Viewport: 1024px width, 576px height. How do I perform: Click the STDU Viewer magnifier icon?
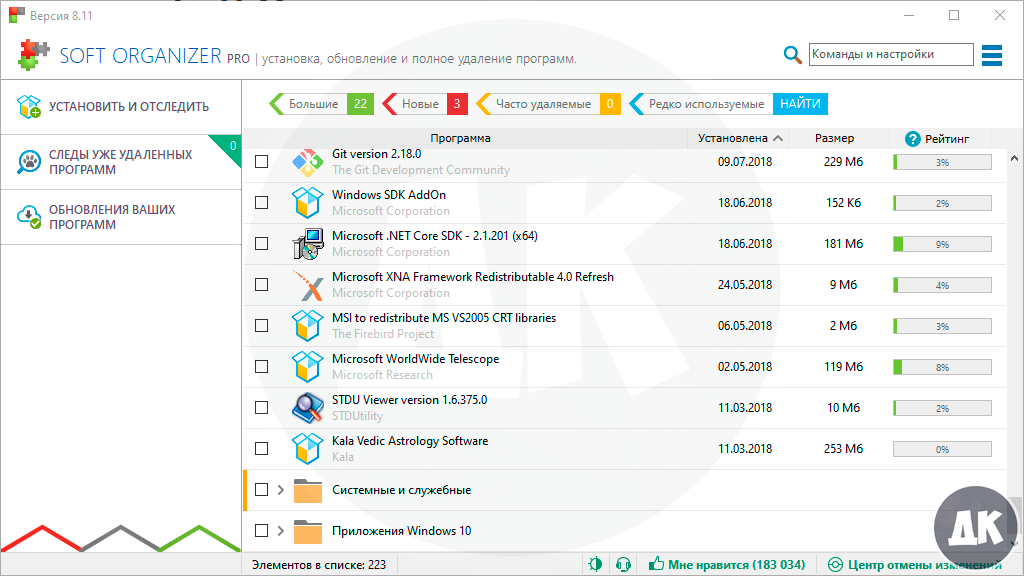pyautogui.click(x=308, y=408)
